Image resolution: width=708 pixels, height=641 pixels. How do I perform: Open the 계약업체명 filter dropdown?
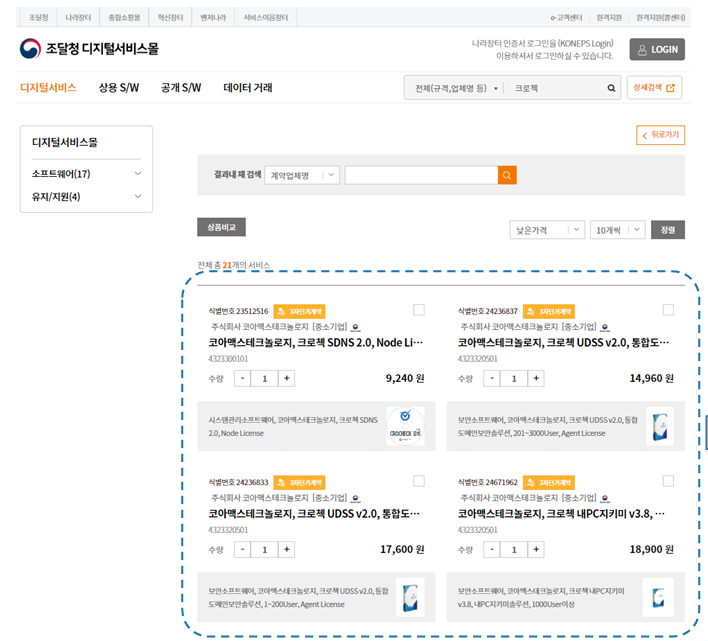point(302,175)
